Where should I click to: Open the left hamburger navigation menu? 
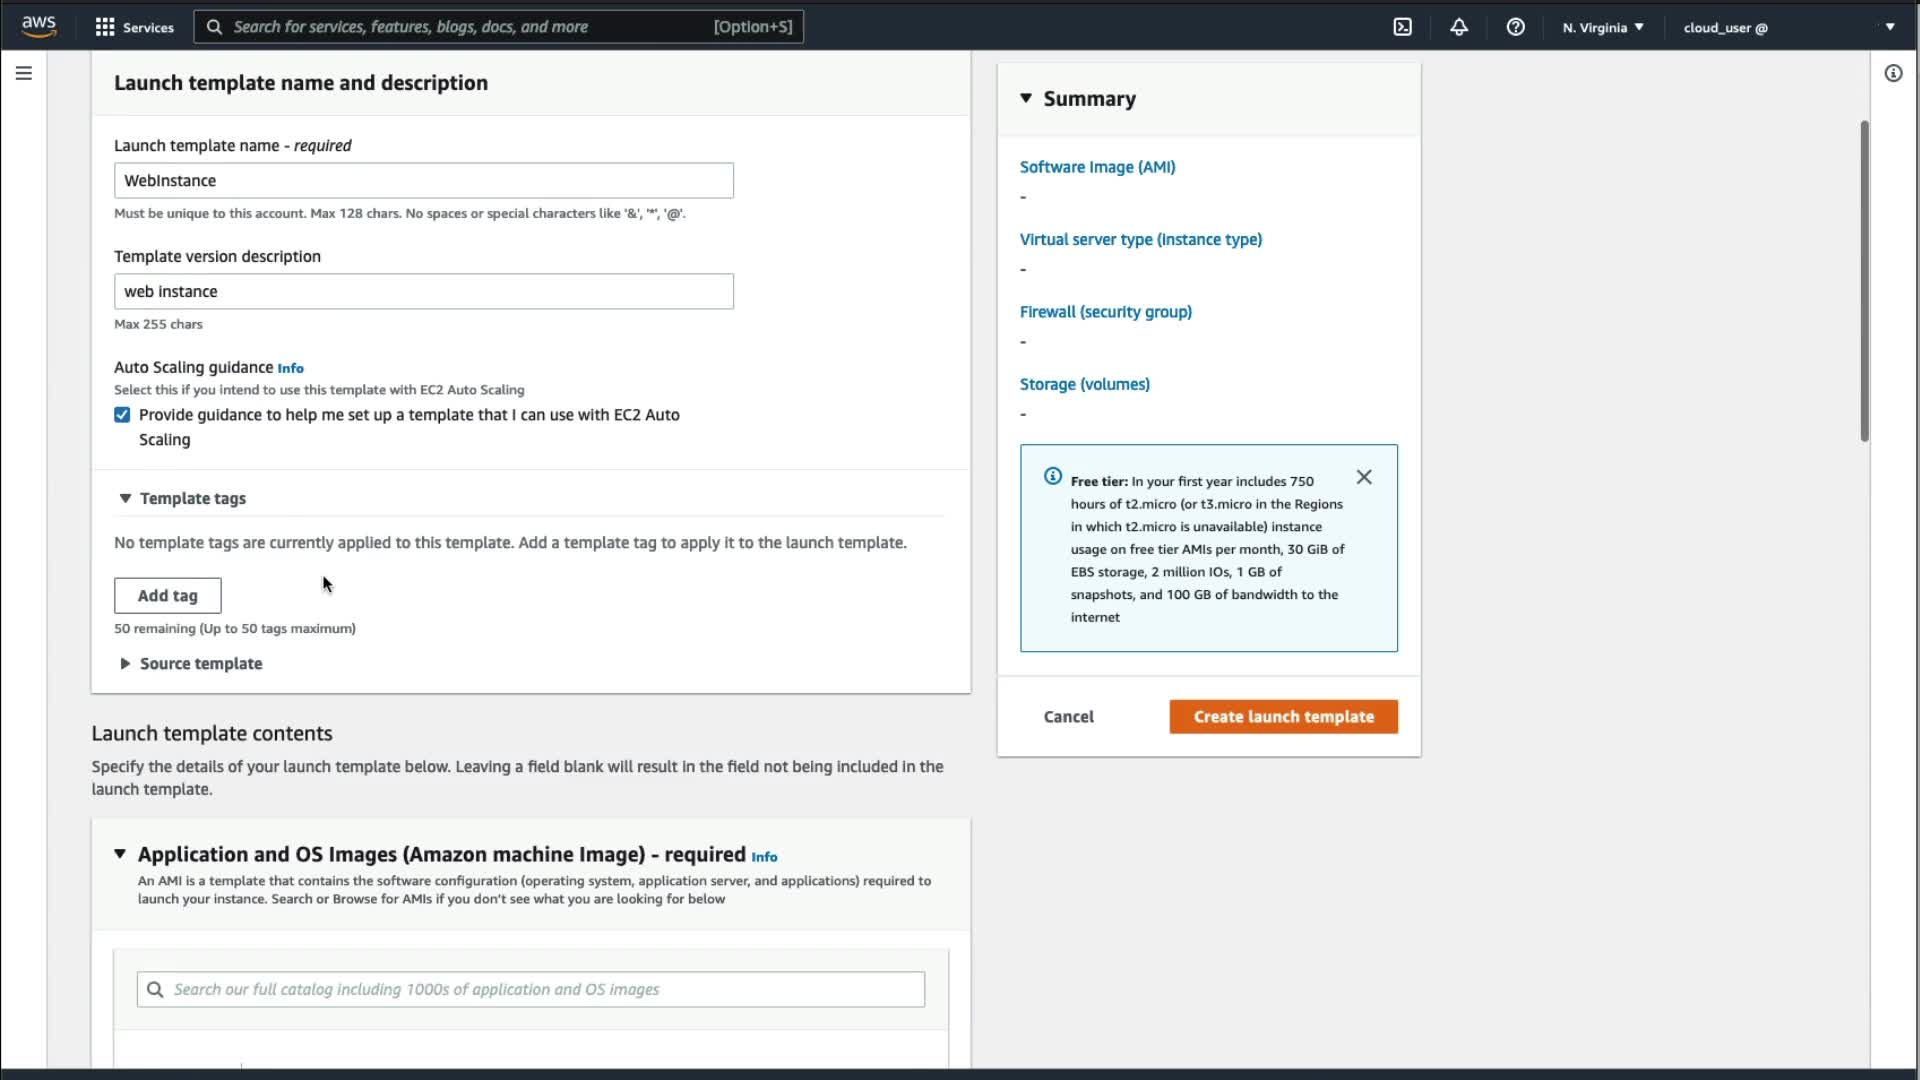click(x=24, y=73)
